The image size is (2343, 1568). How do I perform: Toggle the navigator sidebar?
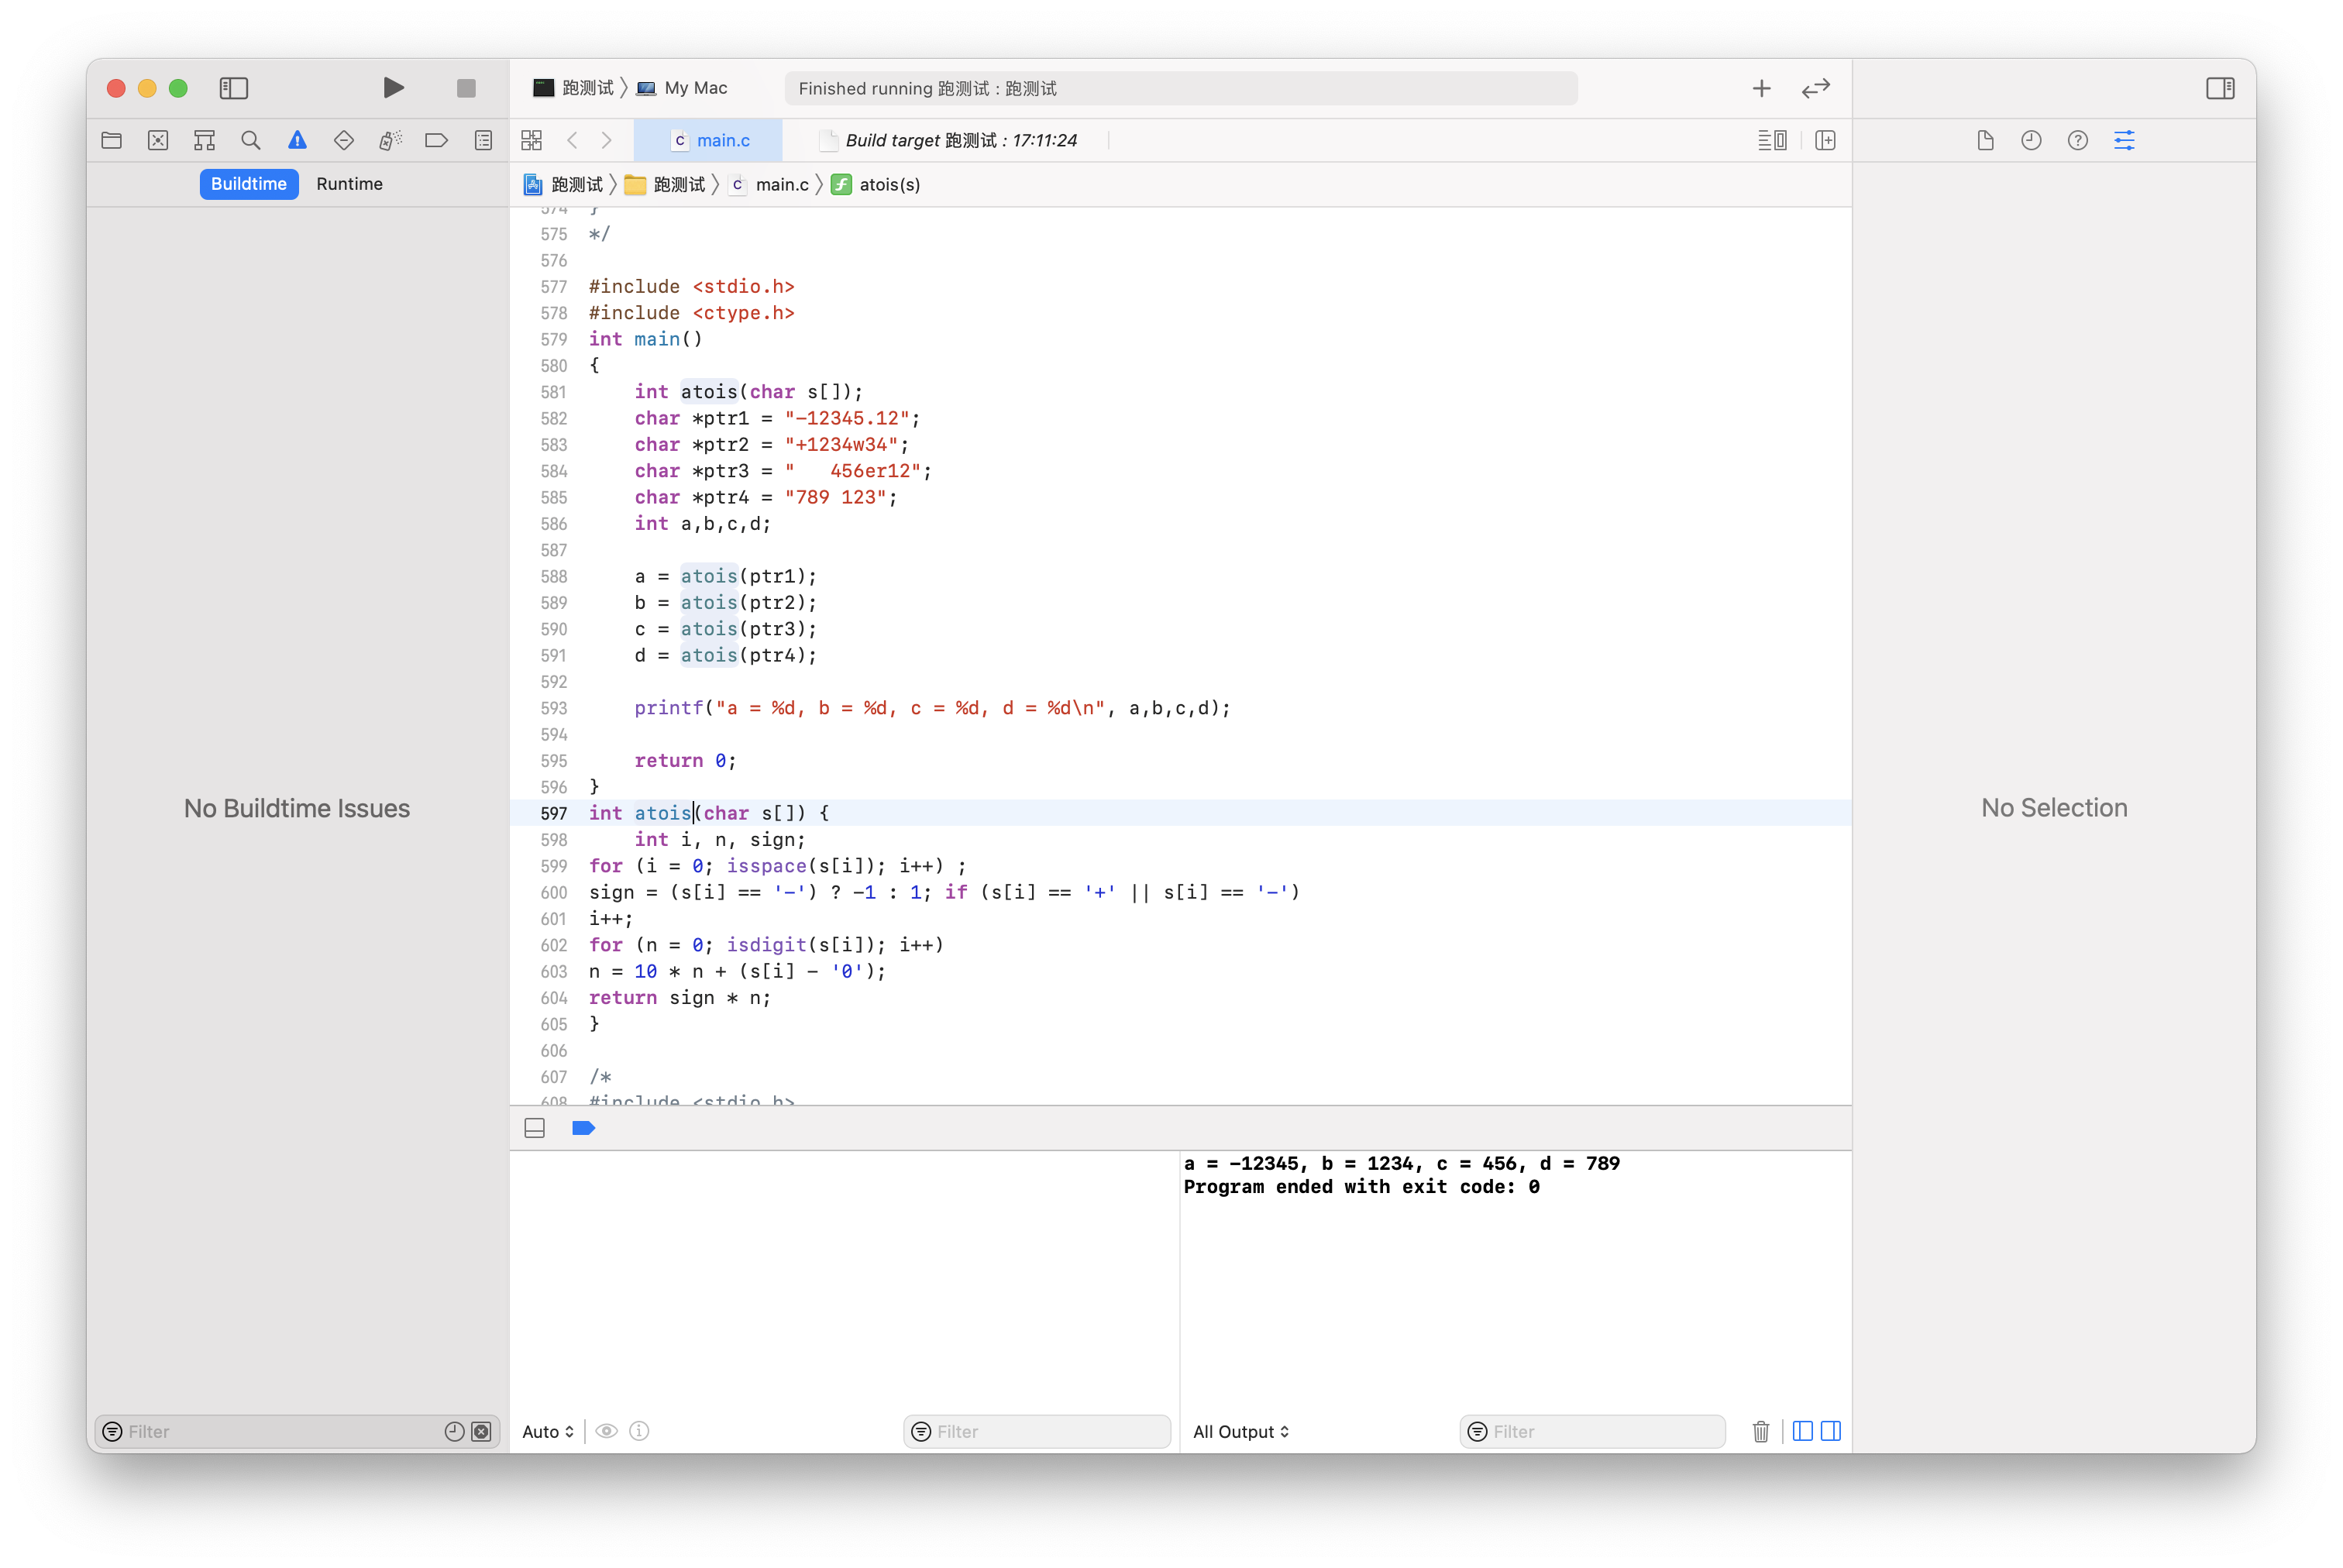(233, 88)
